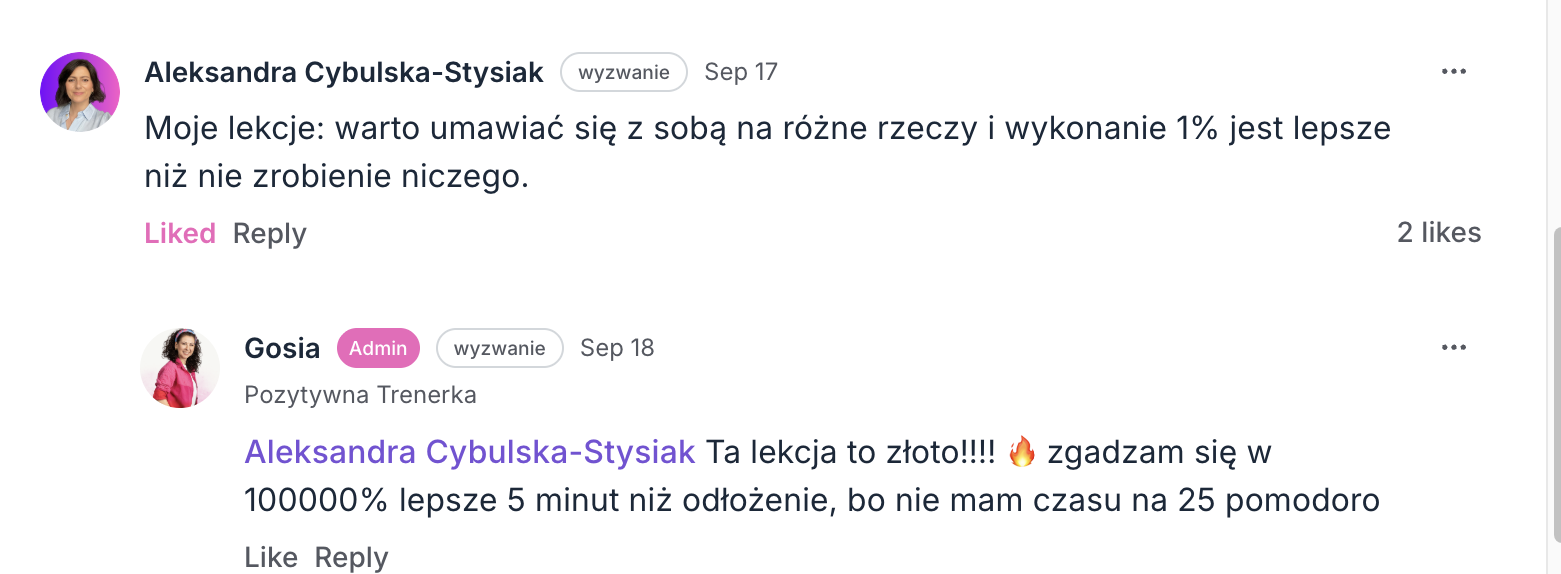1561x574 pixels.
Task: Click the purple Aleksandra Cybulska-Stysiak mention
Action: [x=470, y=452]
